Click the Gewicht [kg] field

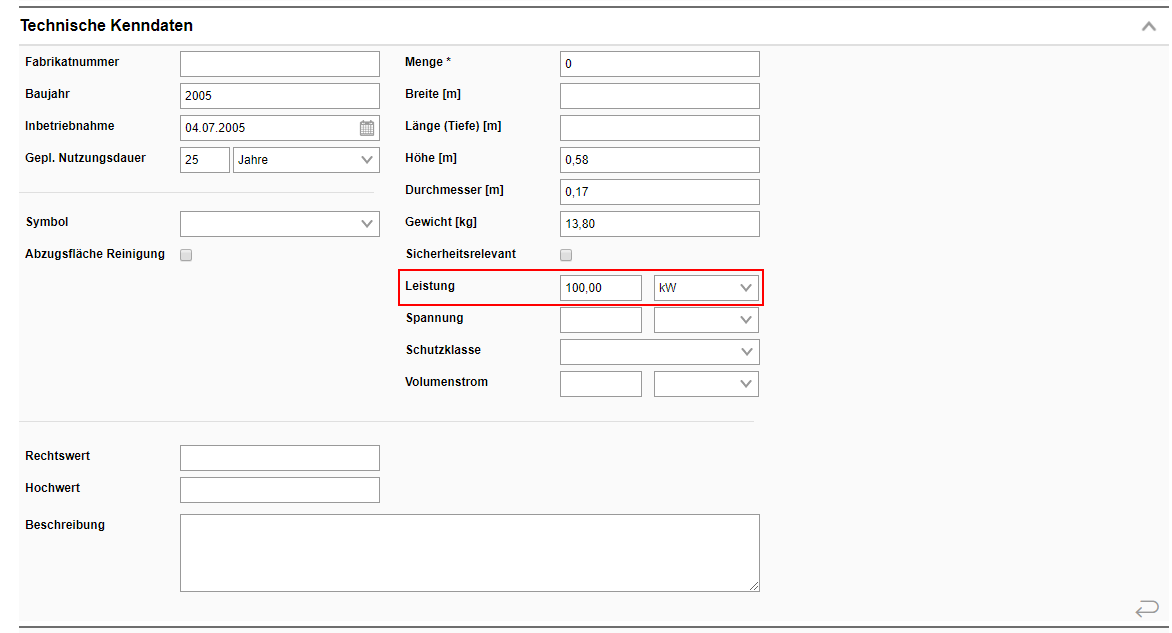click(x=660, y=224)
